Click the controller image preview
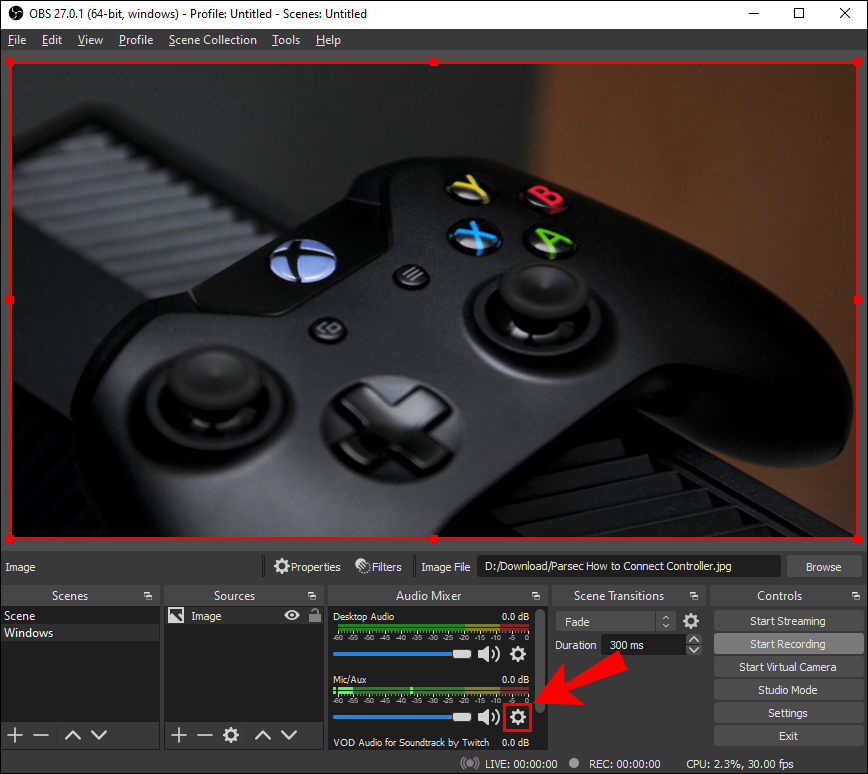The image size is (868, 774). 434,300
